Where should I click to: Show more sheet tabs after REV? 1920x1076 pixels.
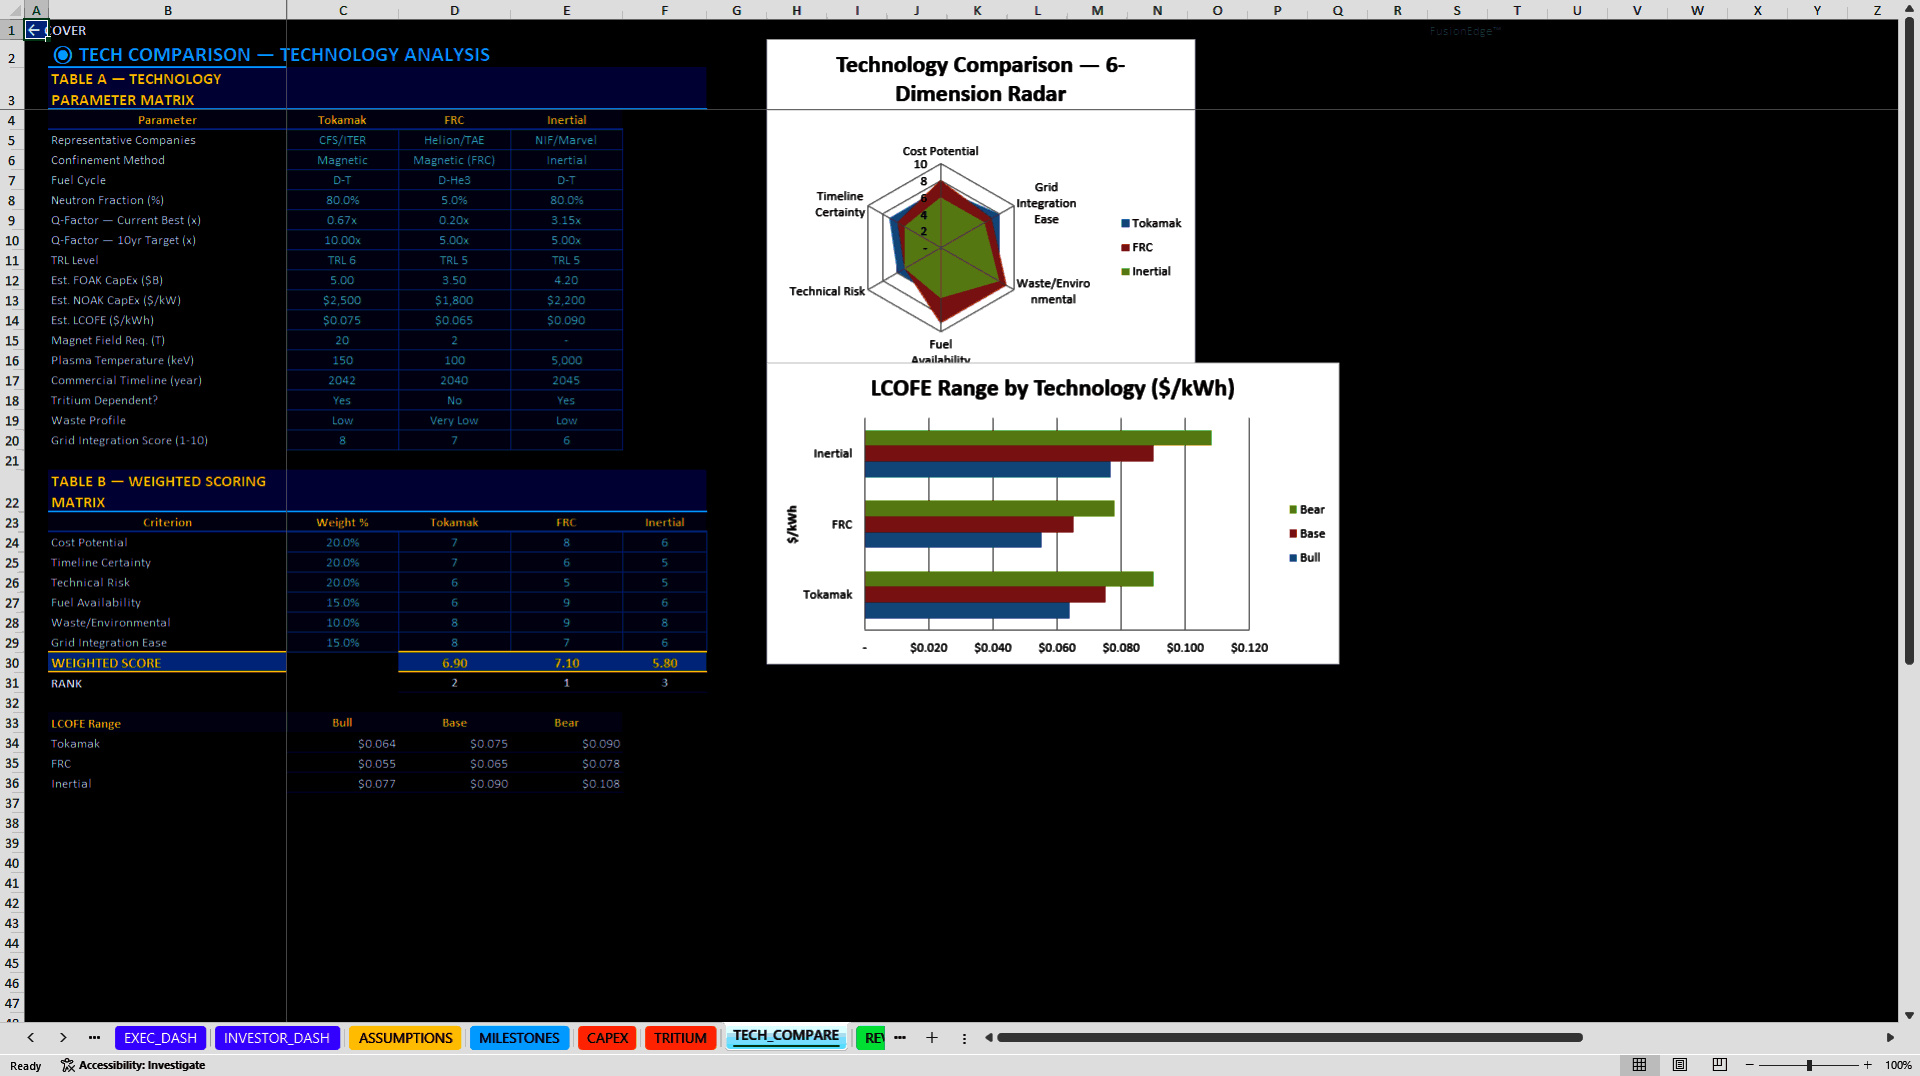coord(900,1037)
